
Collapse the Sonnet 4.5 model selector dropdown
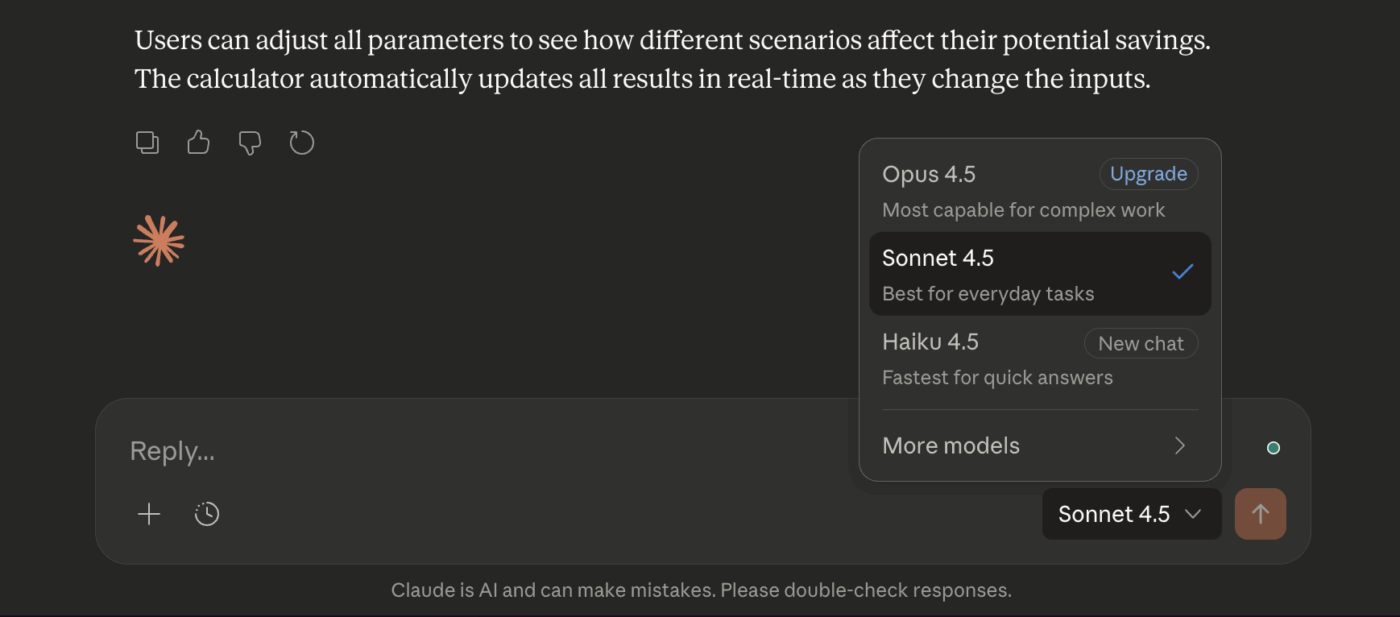(x=1131, y=514)
